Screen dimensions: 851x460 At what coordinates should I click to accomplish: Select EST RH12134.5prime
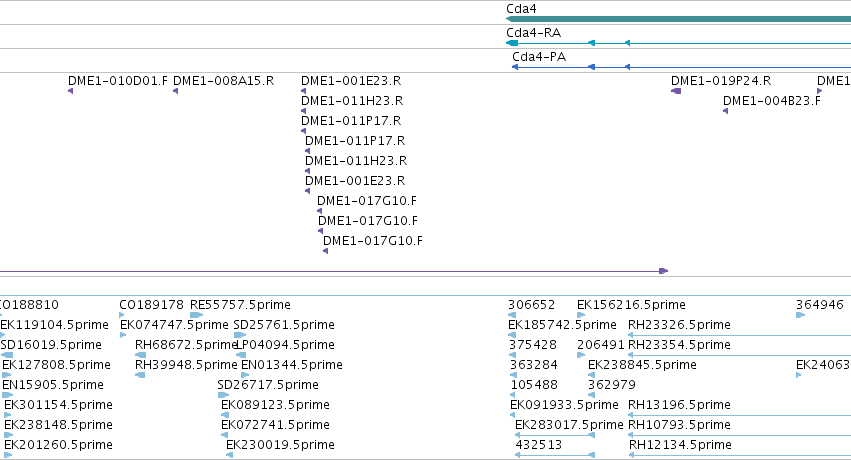coord(680,445)
